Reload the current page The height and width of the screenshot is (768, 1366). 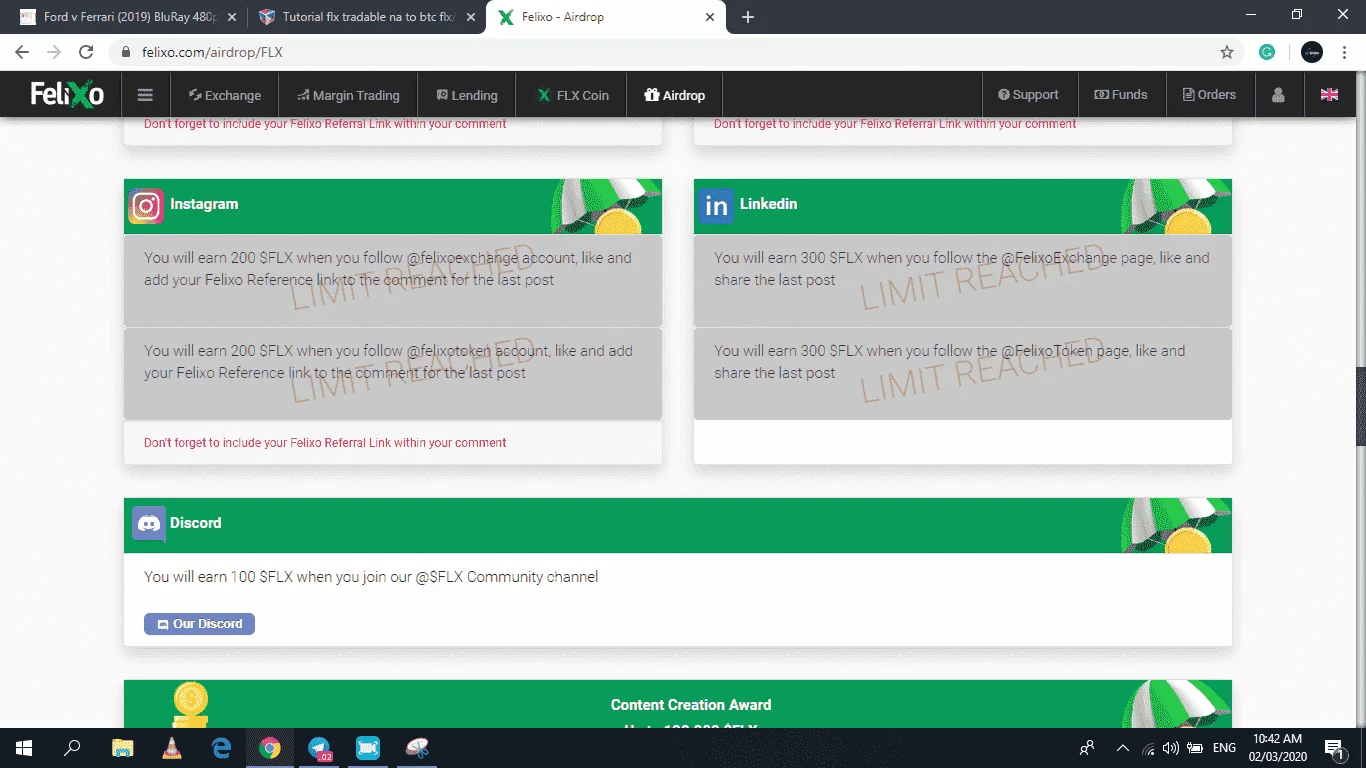point(86,52)
